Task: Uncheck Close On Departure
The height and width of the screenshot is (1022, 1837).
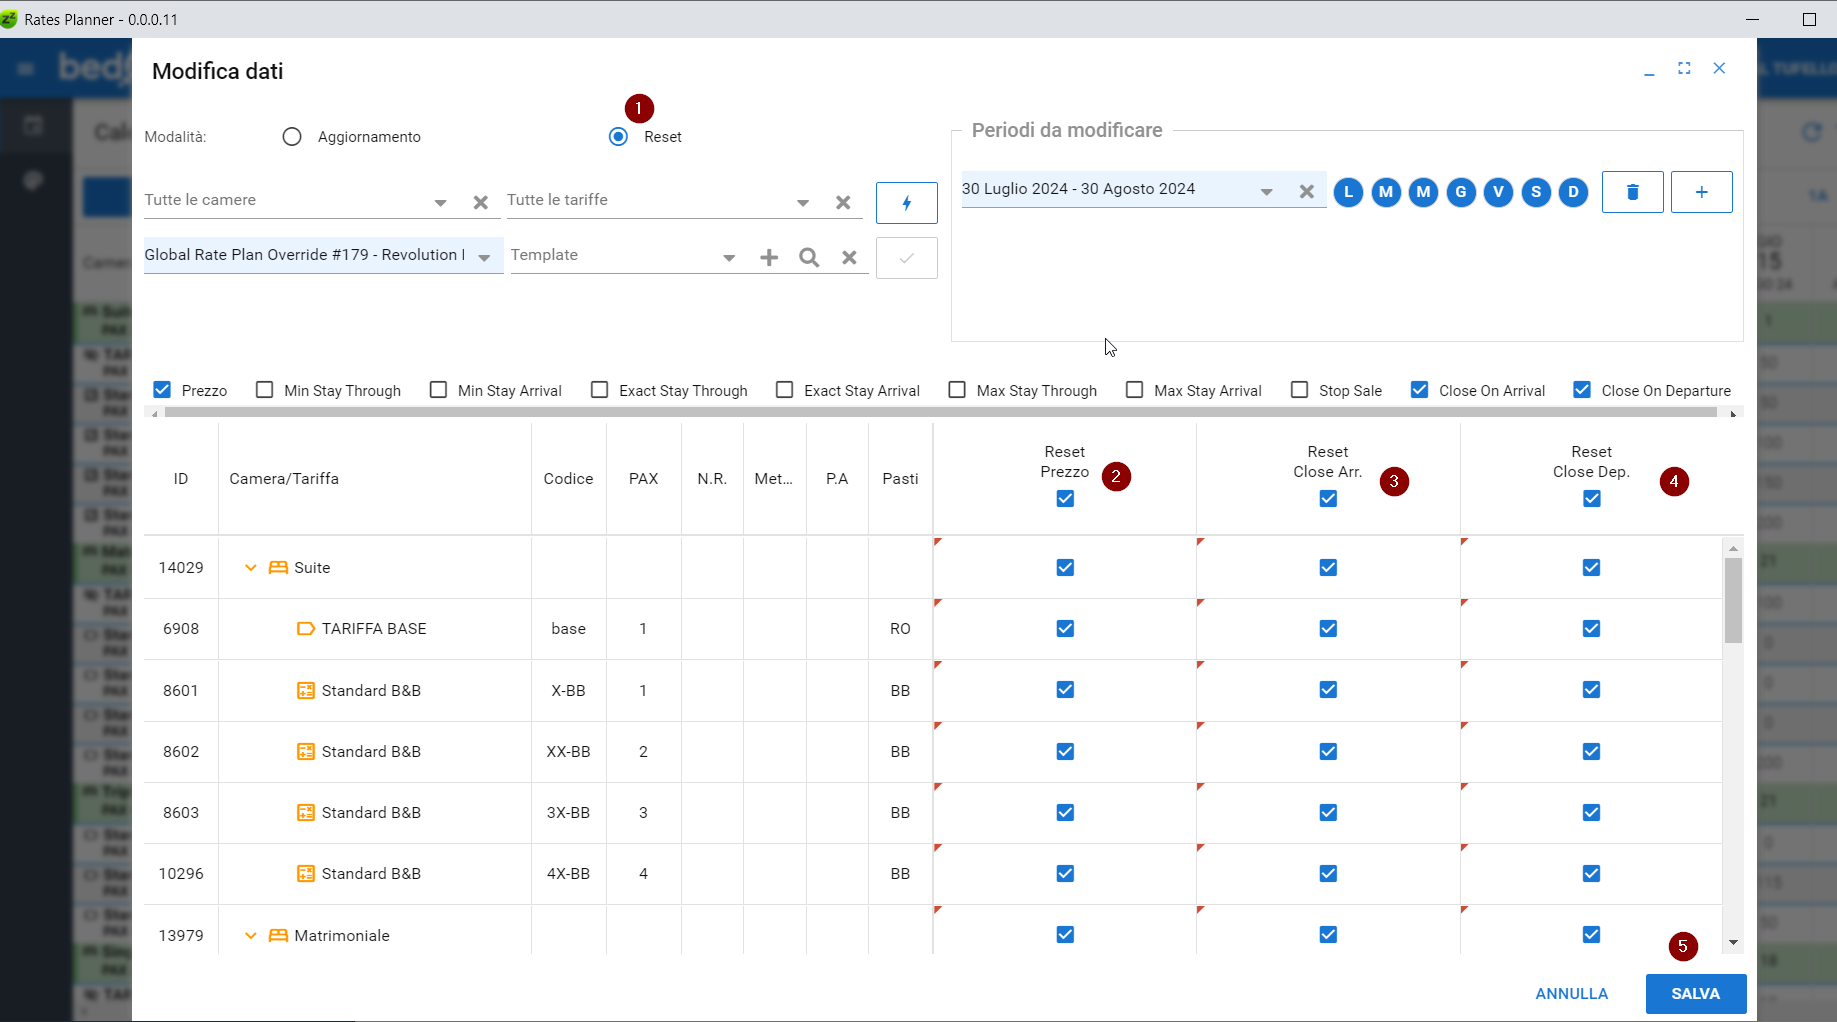Action: click(x=1582, y=390)
